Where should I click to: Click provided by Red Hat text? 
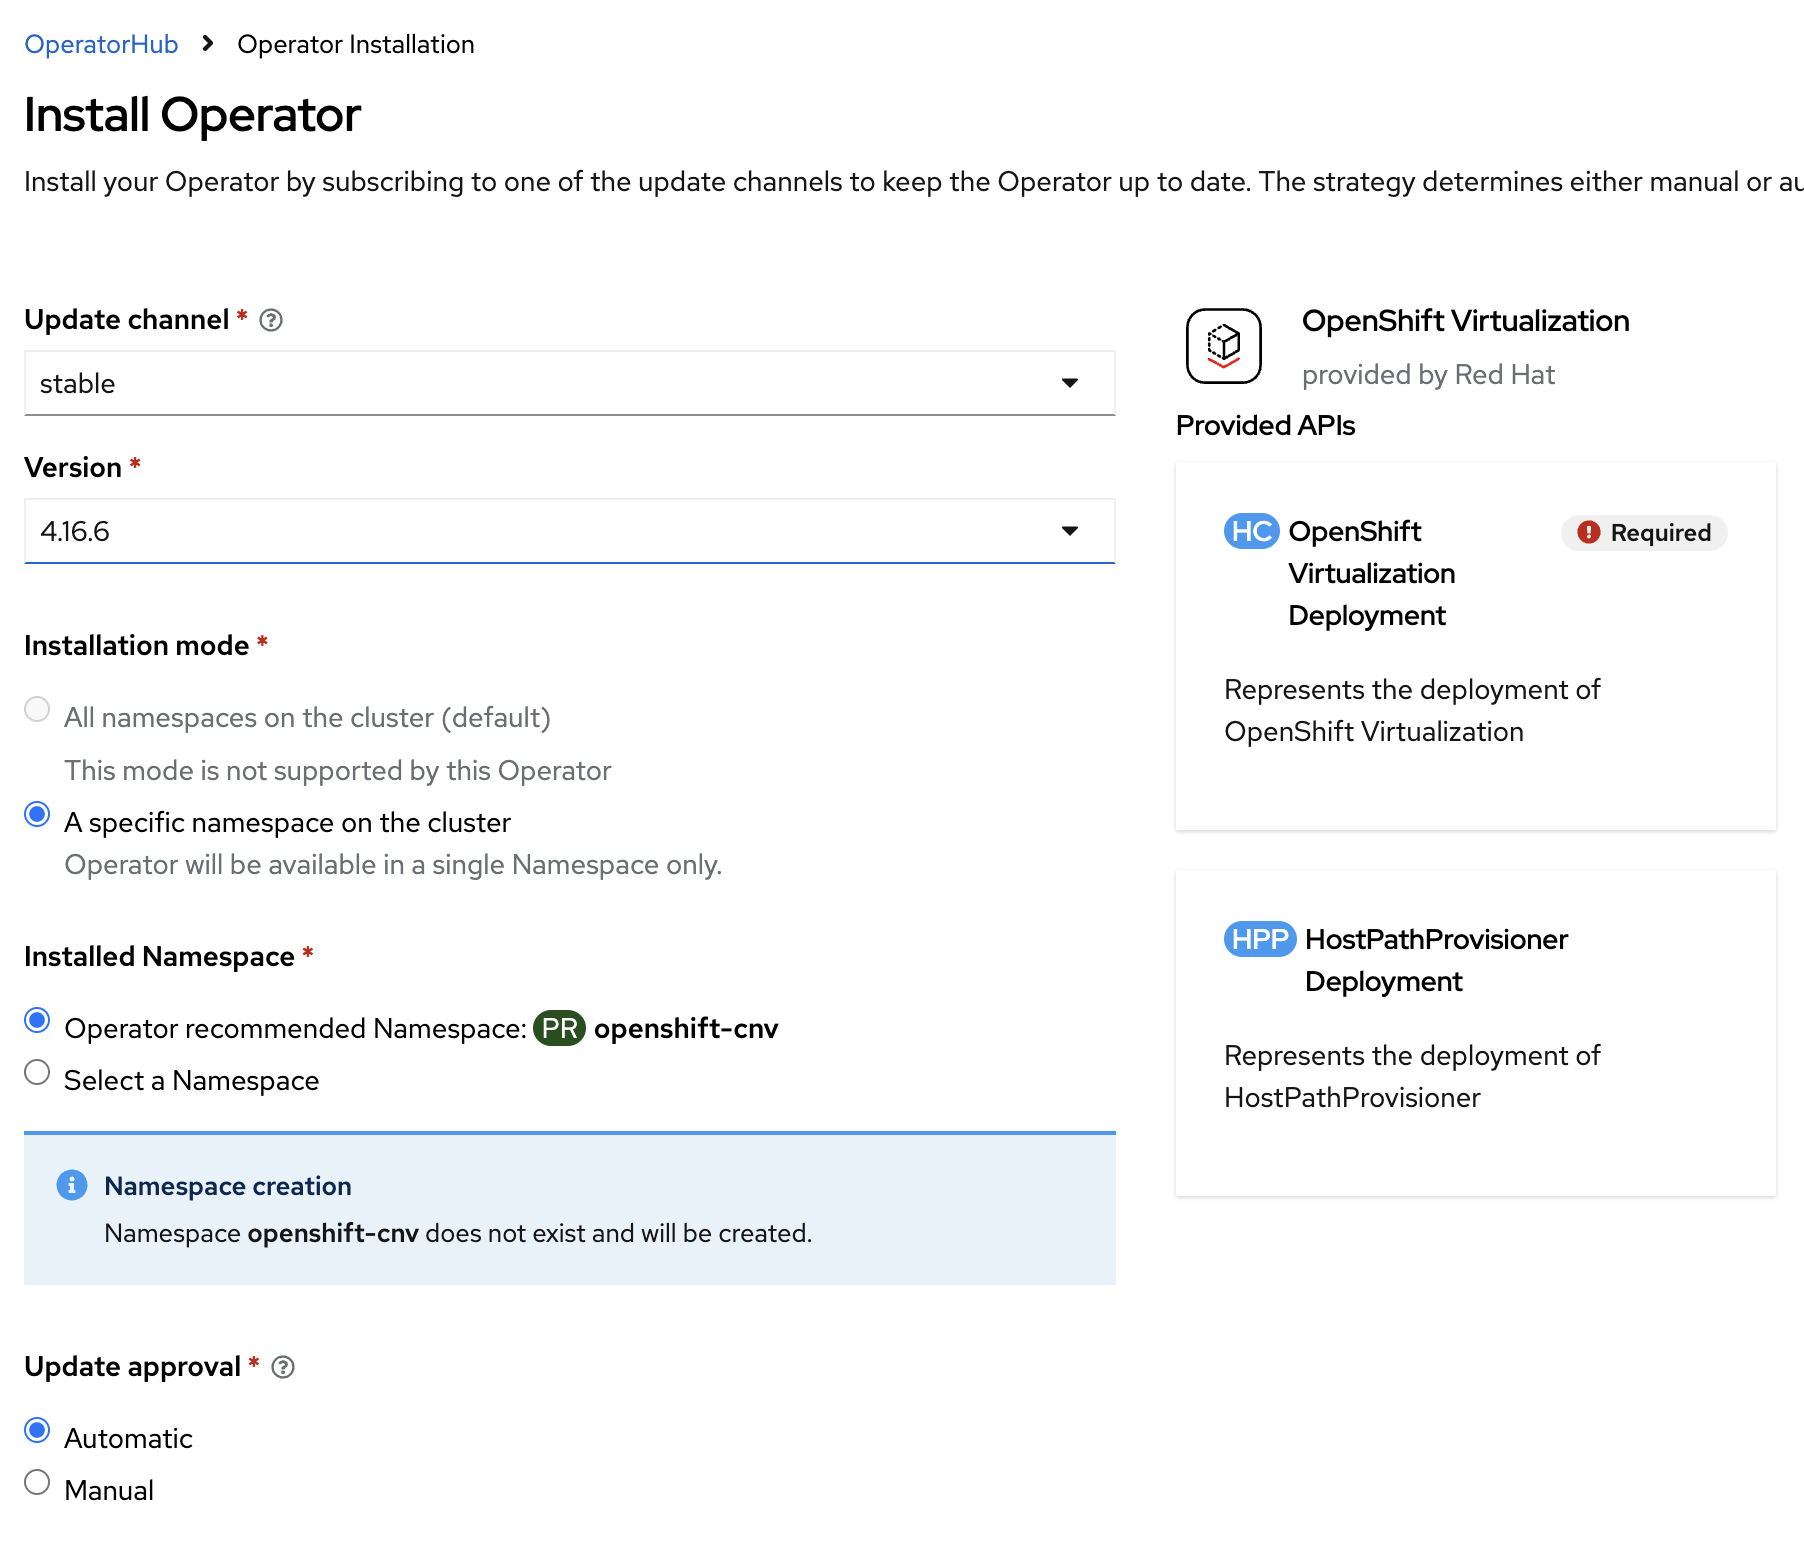[1428, 374]
